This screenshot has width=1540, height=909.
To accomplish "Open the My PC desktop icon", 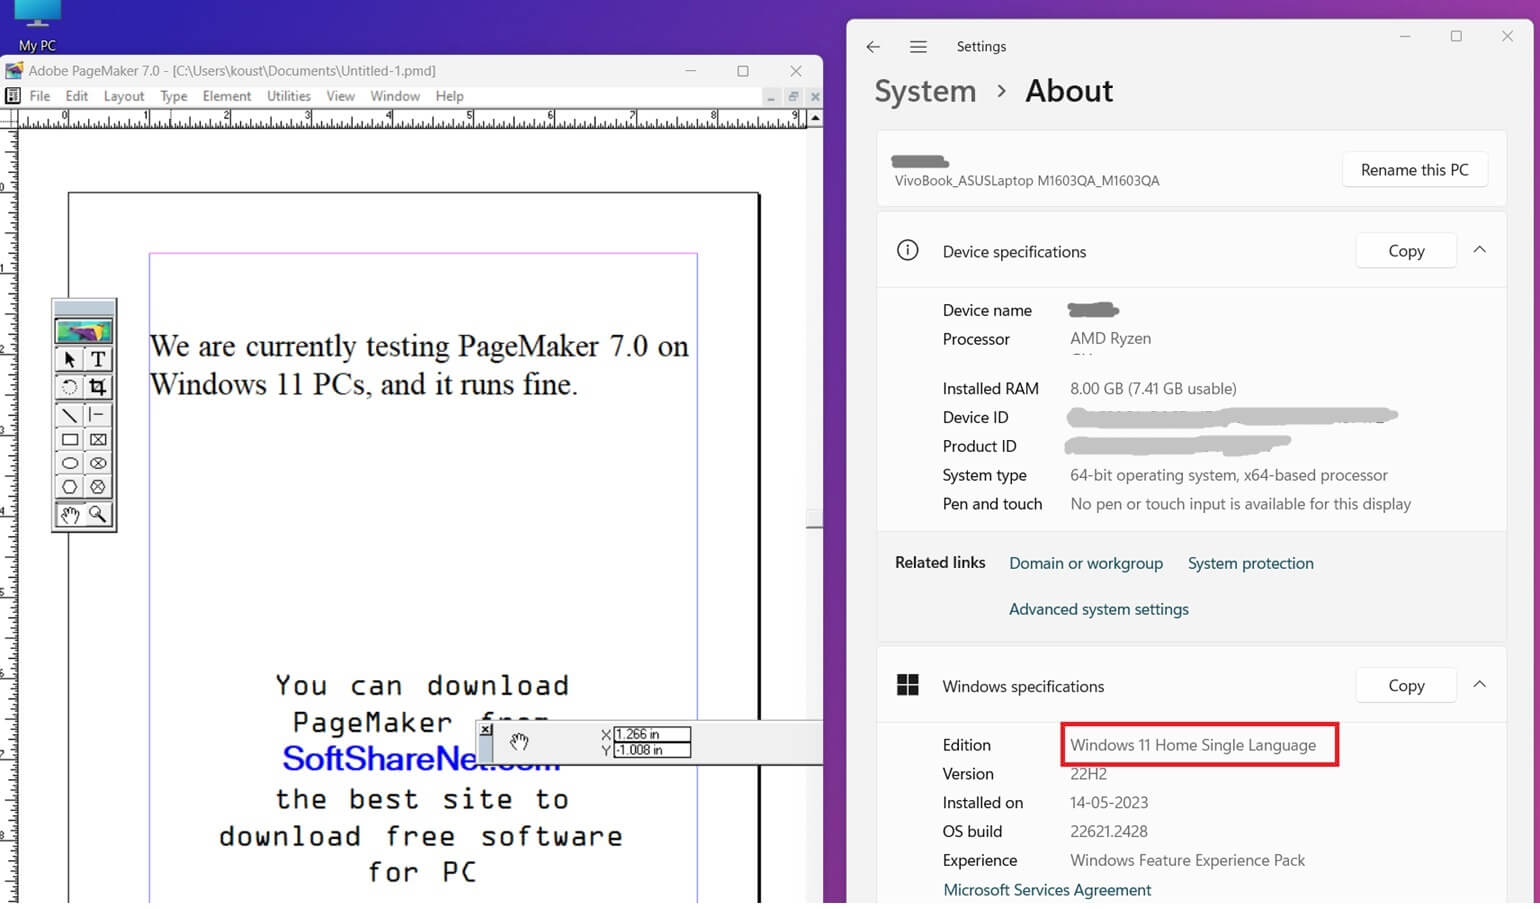I will (x=37, y=26).
